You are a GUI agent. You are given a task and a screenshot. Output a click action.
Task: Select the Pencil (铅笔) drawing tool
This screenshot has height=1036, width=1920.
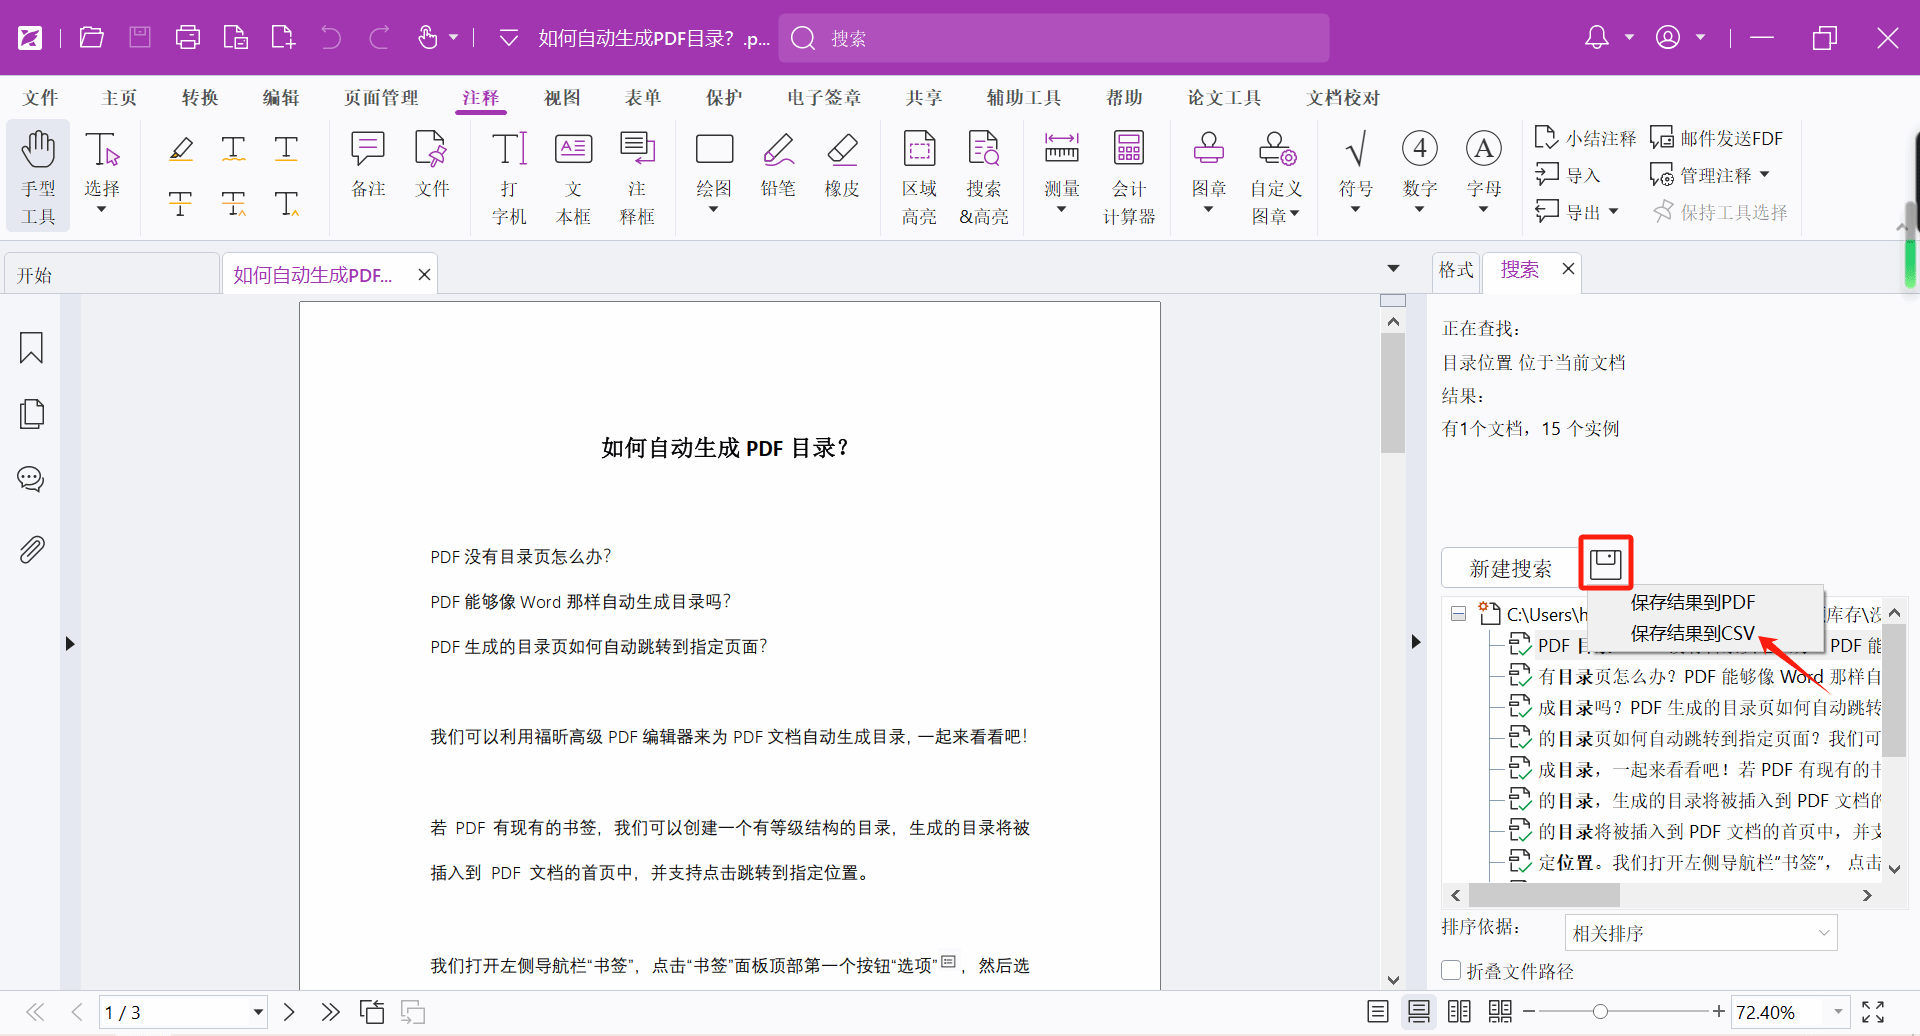click(x=778, y=166)
